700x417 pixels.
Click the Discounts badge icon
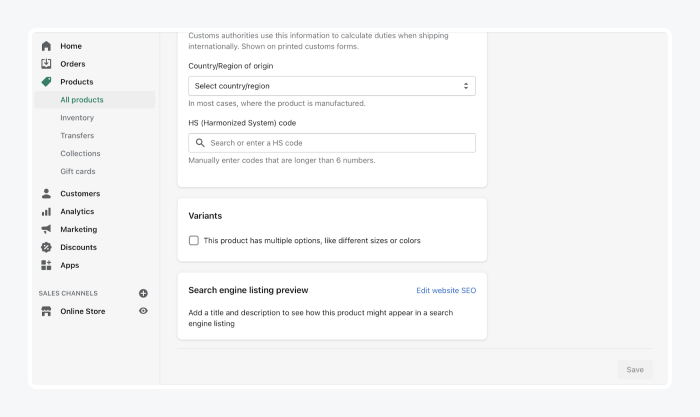(46, 248)
